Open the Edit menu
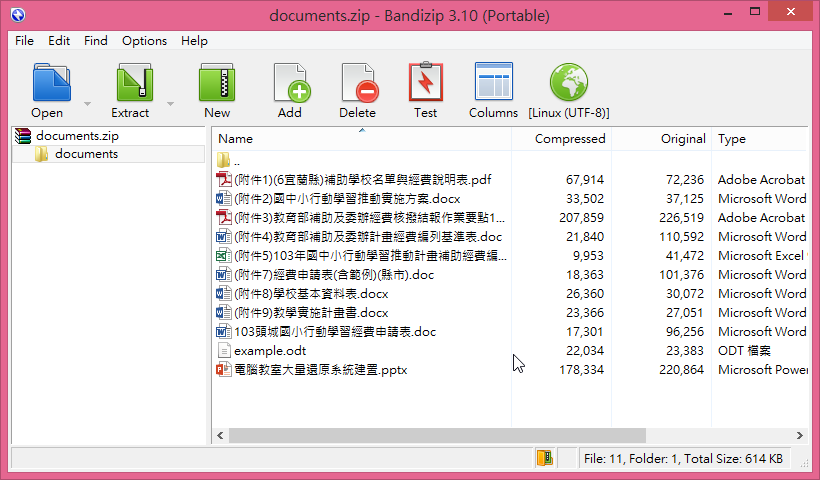Screen dimensions: 820x480 59,41
